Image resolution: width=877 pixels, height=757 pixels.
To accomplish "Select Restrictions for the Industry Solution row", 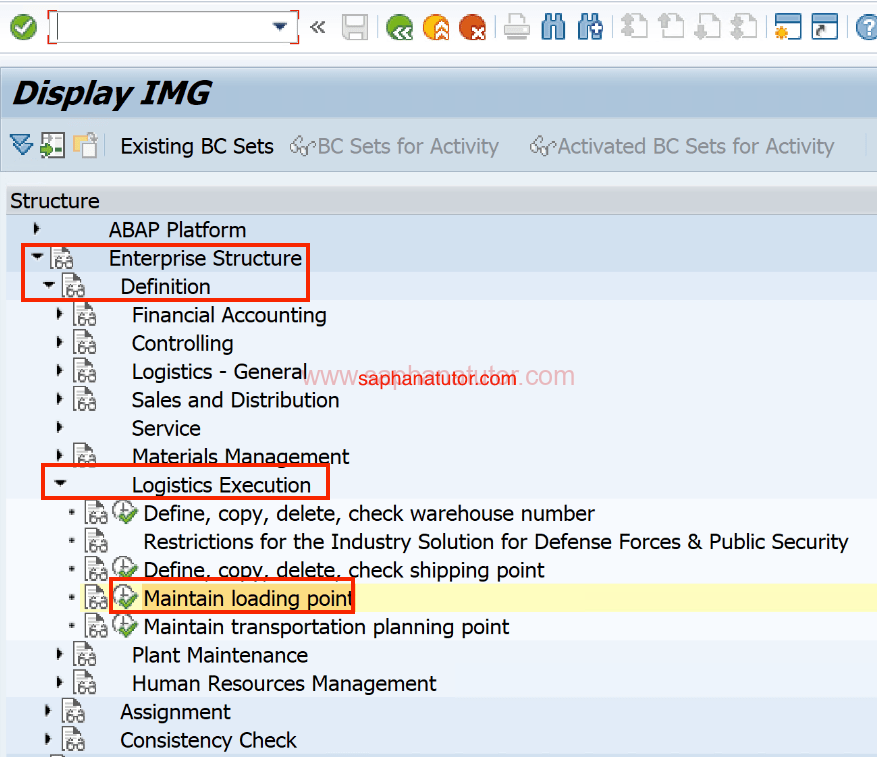I will (x=496, y=542).
